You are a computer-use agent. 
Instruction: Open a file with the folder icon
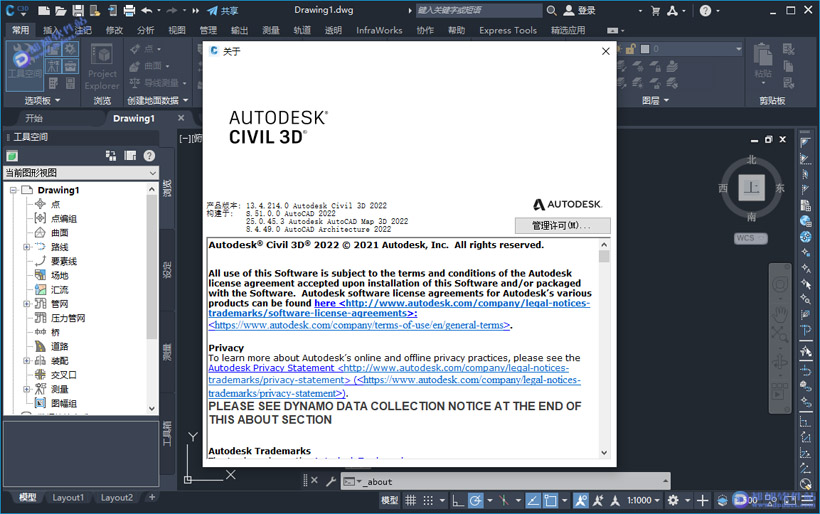coord(61,10)
